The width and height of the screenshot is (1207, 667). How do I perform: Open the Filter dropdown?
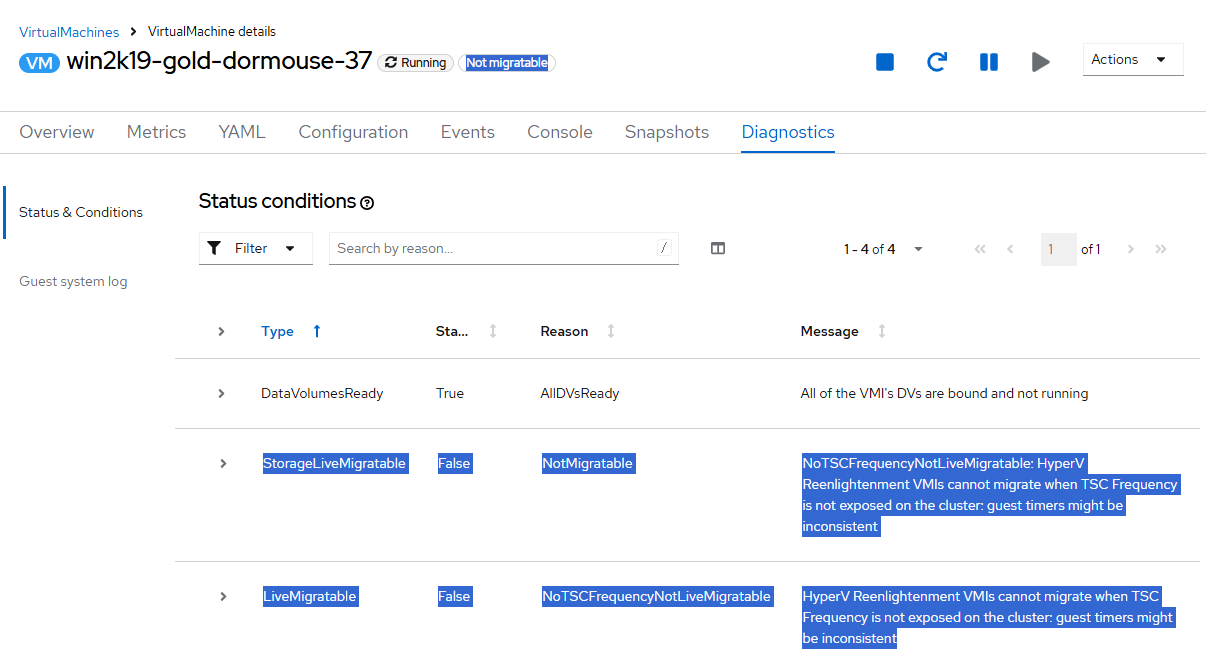pyautogui.click(x=256, y=248)
